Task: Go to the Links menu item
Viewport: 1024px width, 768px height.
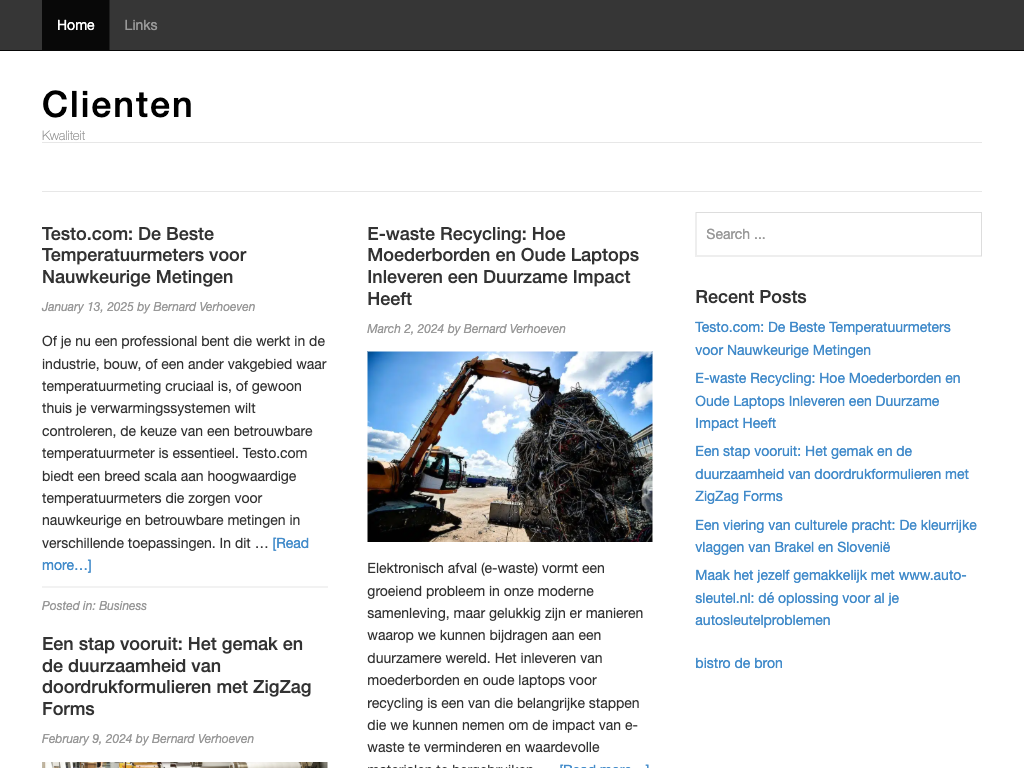Action: click(x=140, y=25)
